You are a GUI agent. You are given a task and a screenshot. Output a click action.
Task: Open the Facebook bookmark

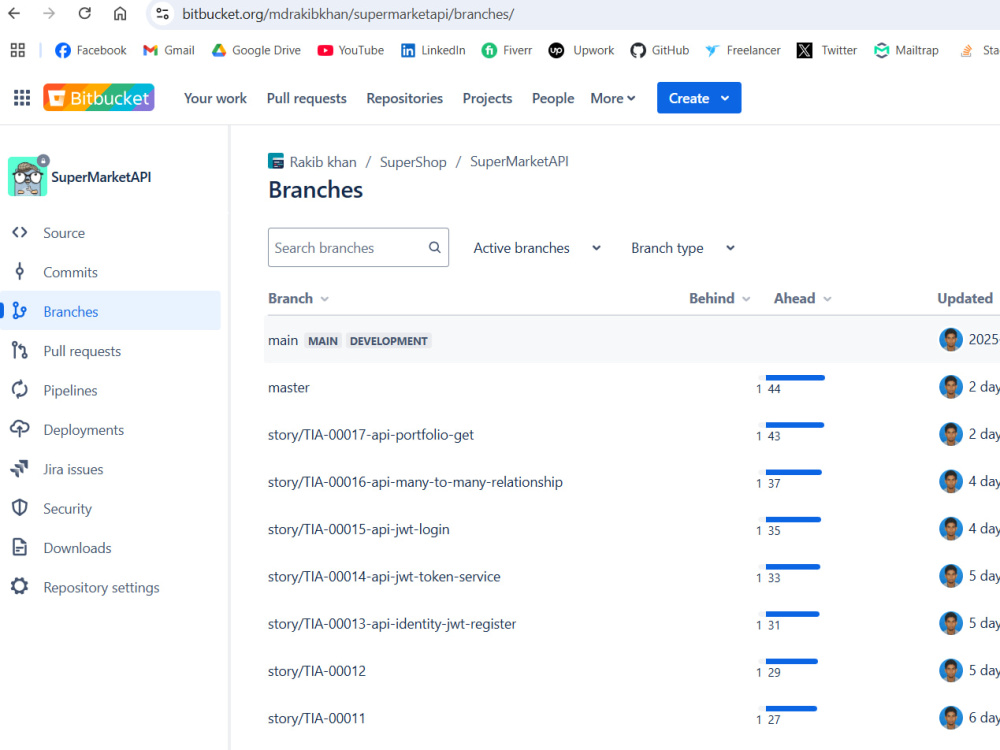click(91, 50)
